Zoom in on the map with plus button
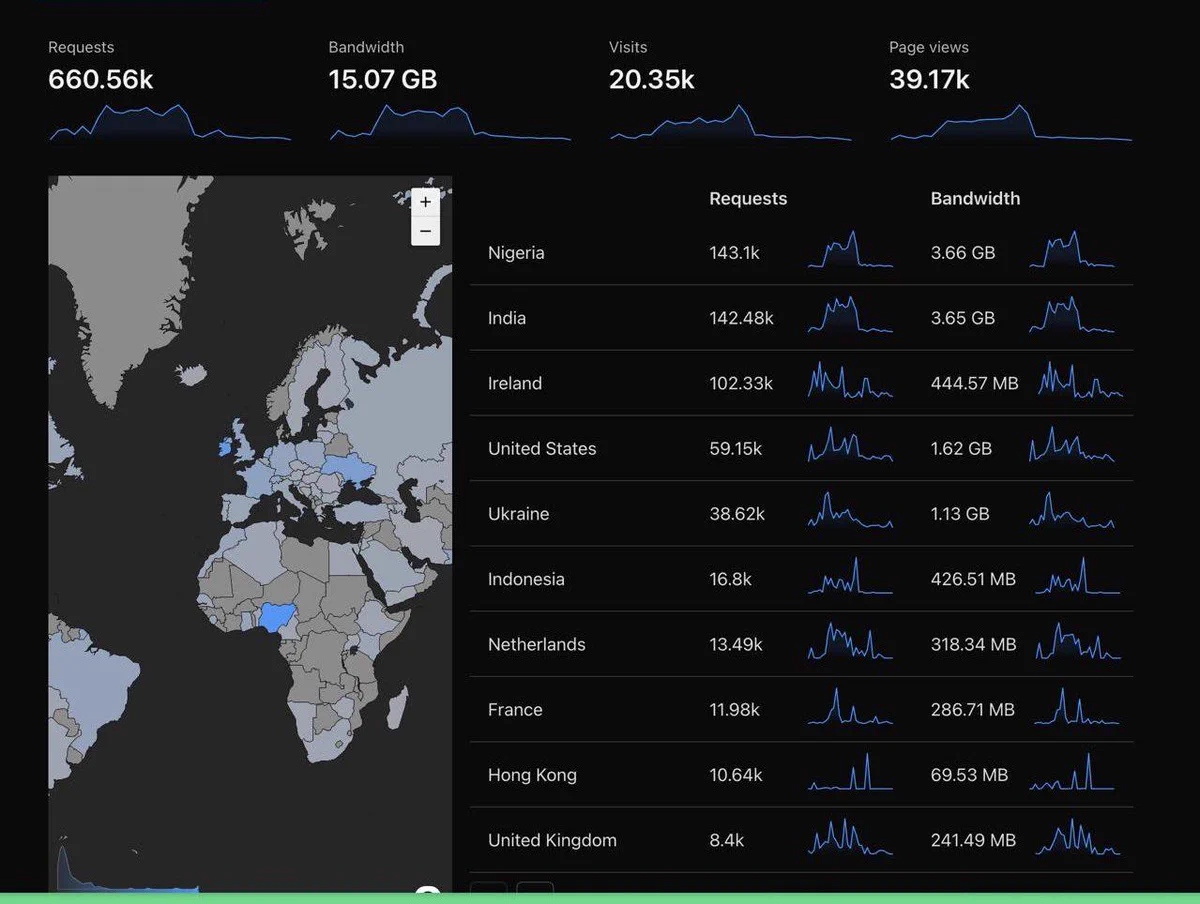The width and height of the screenshot is (1200, 904). tap(425, 202)
